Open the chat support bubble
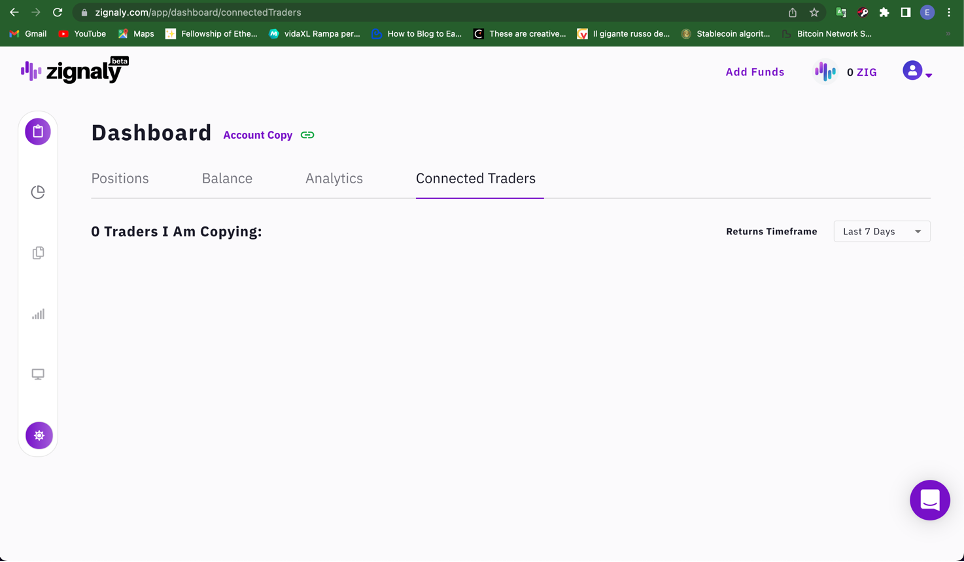The height and width of the screenshot is (562, 964). (930, 500)
